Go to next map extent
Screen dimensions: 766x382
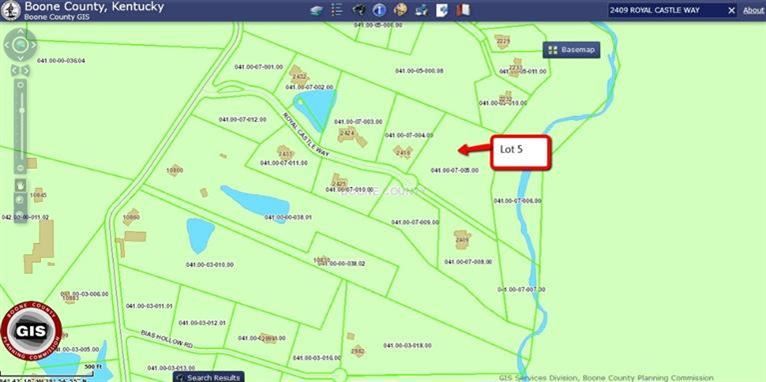click(x=25, y=71)
